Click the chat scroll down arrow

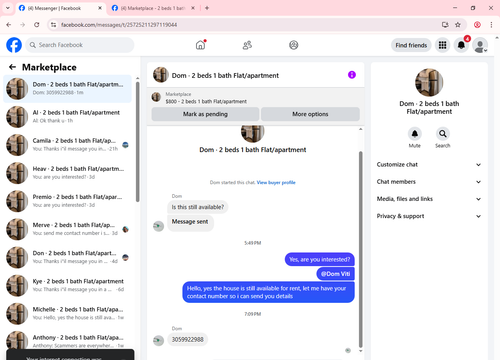tap(360, 351)
